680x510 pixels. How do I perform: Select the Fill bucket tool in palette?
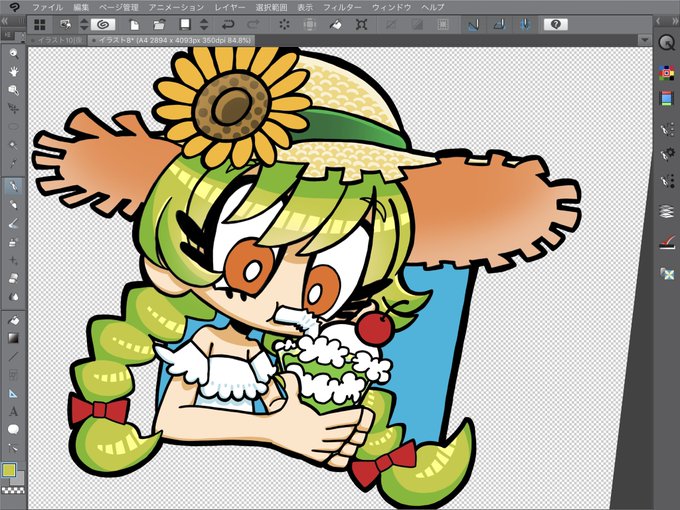(13, 320)
